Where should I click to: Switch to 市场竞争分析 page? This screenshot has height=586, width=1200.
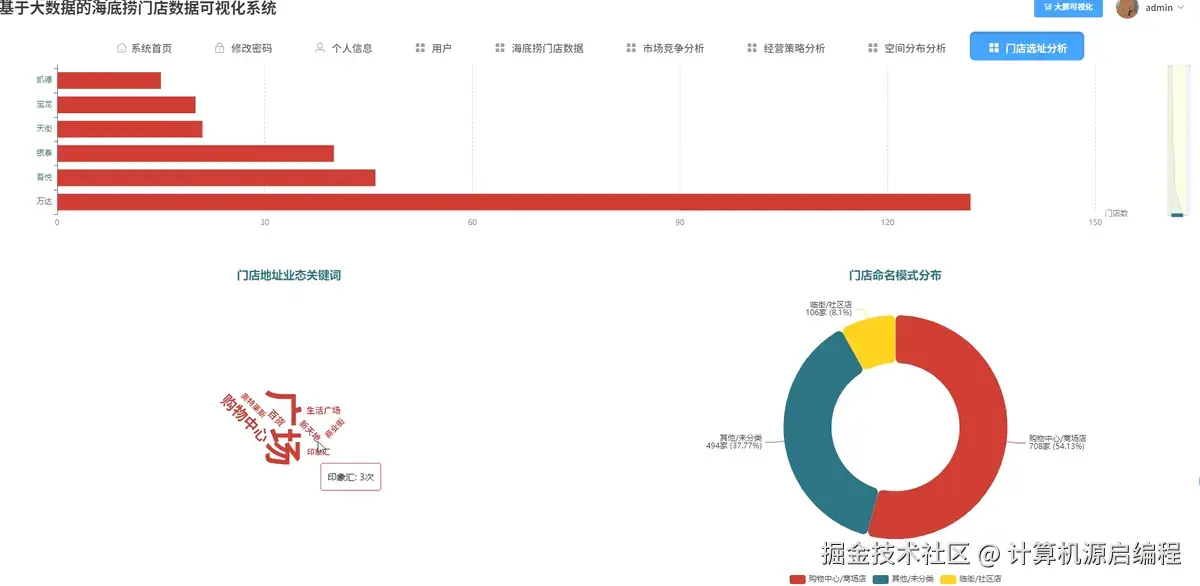(665, 48)
